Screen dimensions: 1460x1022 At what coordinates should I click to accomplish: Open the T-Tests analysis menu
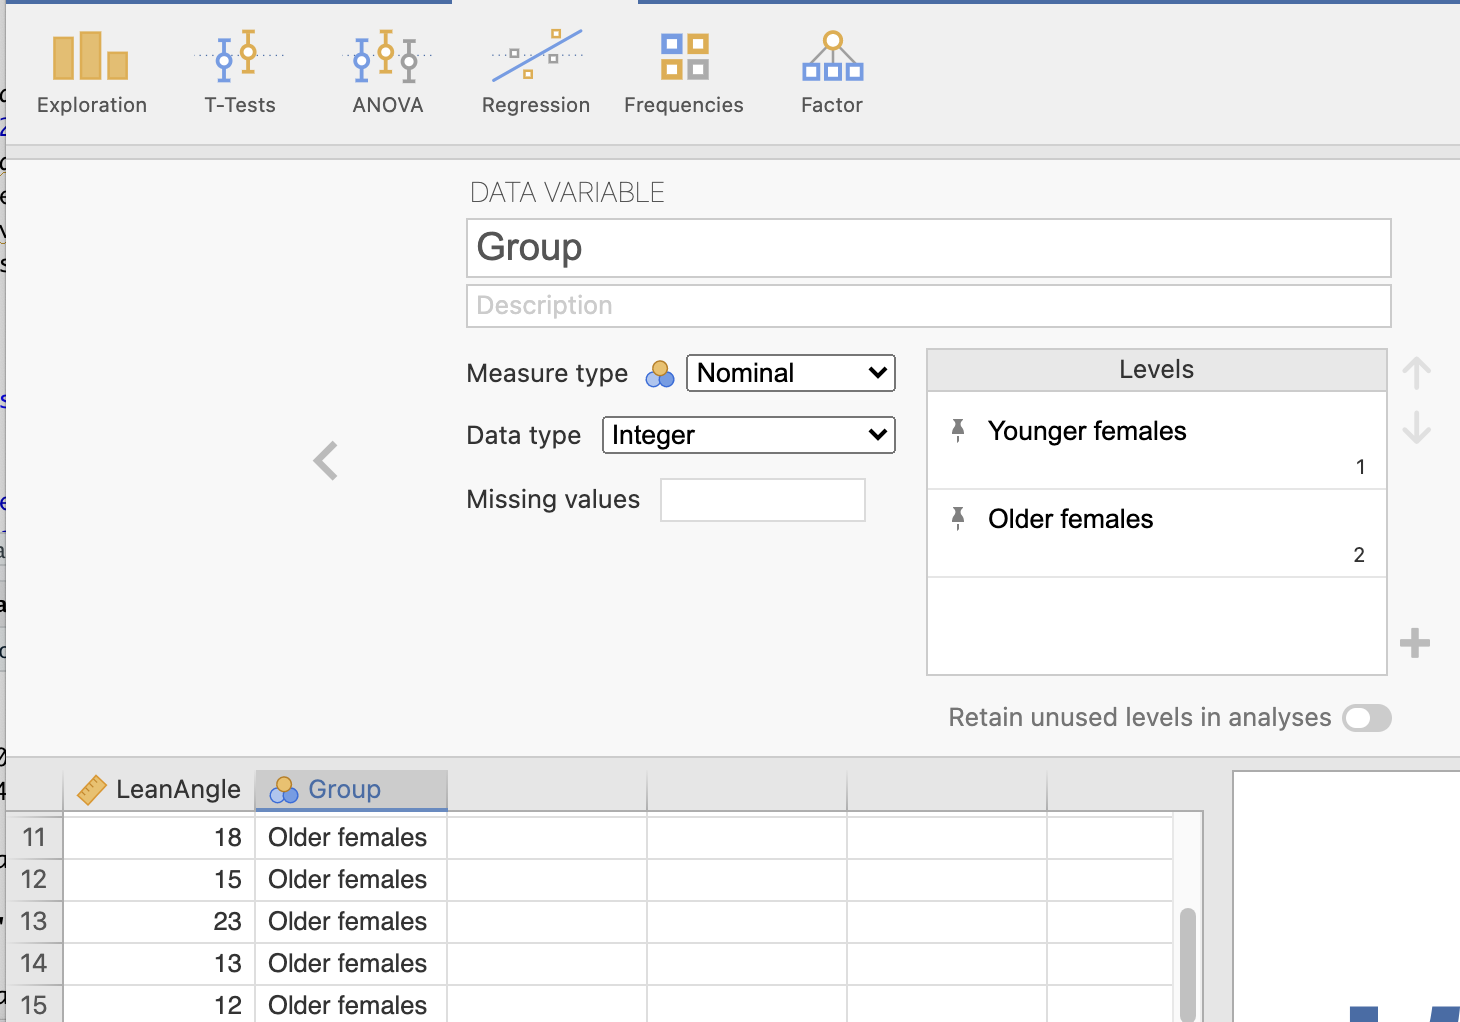240,74
